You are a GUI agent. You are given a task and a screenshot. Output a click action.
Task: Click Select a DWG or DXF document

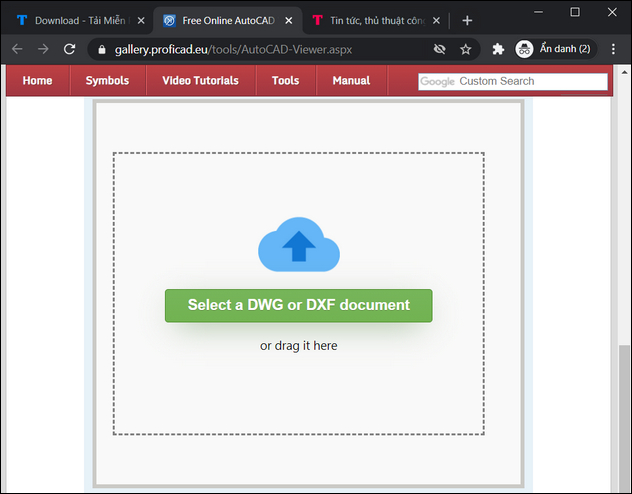point(299,305)
